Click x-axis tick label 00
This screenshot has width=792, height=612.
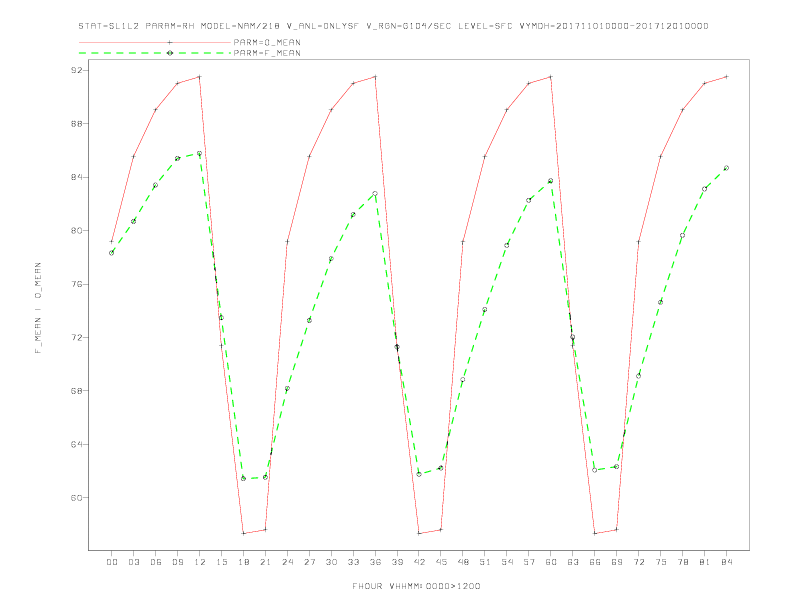(112, 562)
